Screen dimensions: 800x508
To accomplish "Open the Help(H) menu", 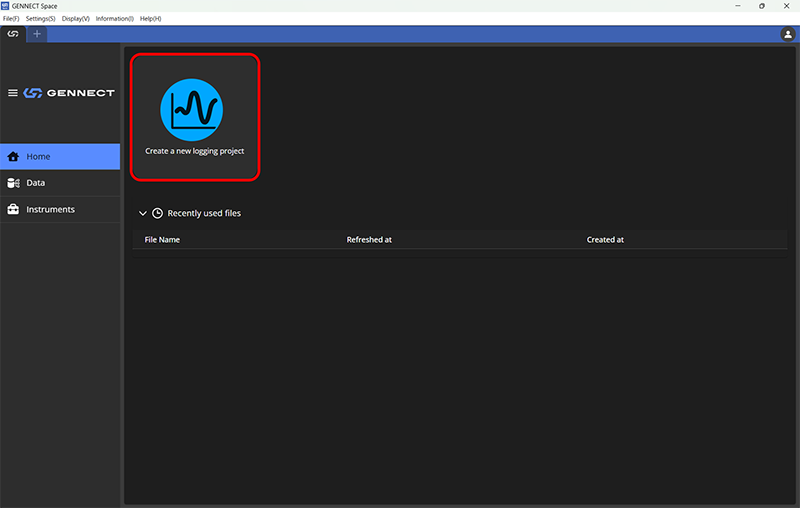I will 151,19.
